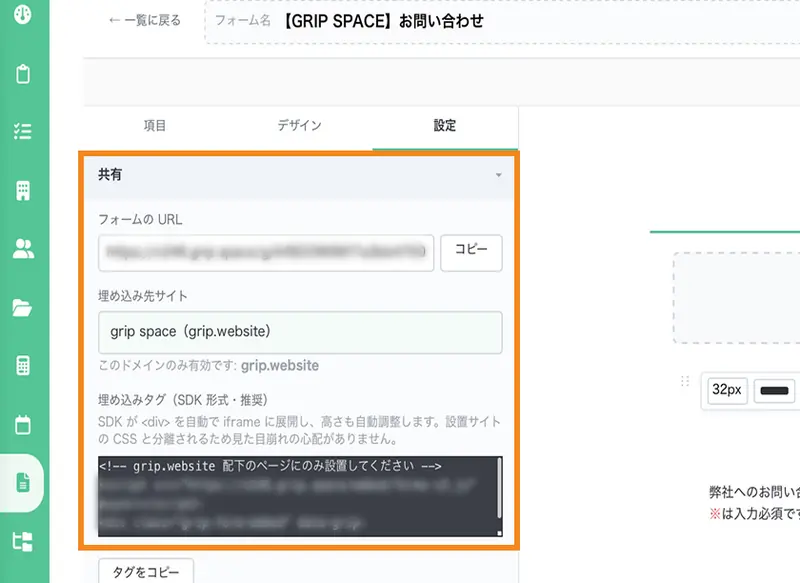Viewport: 800px width, 583px height.
Task: Select the document forms icon in sidebar
Action: click(23, 483)
